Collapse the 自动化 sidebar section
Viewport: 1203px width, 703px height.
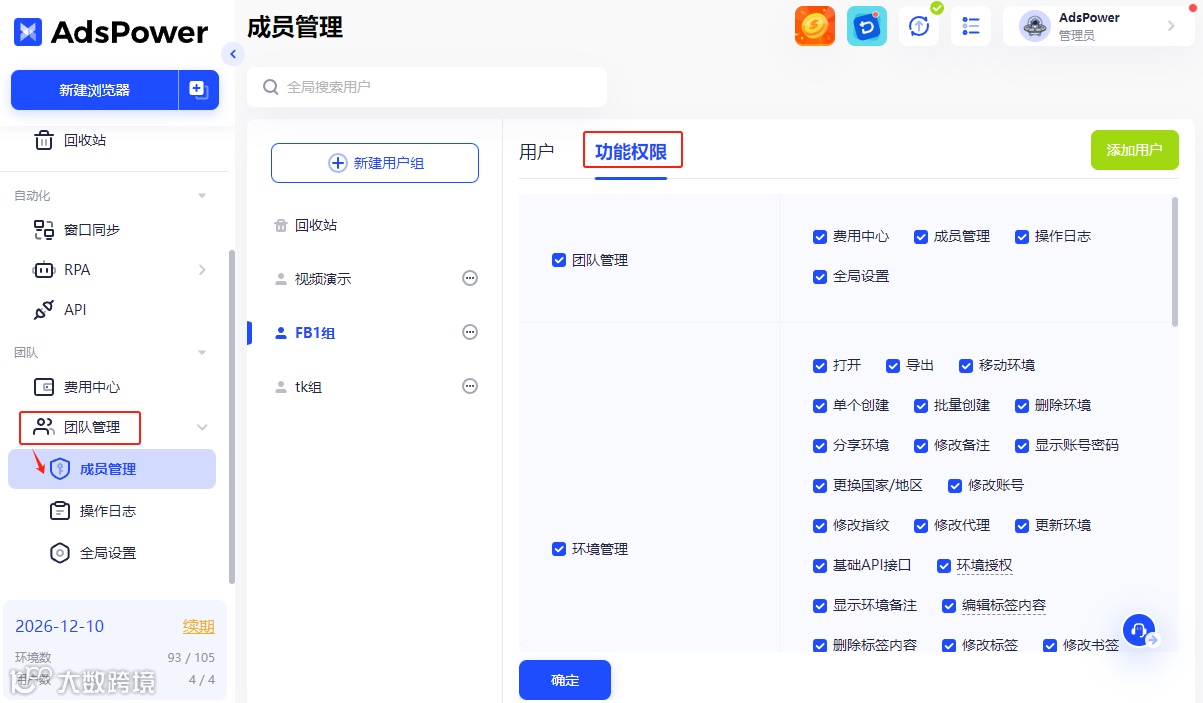click(x=202, y=196)
